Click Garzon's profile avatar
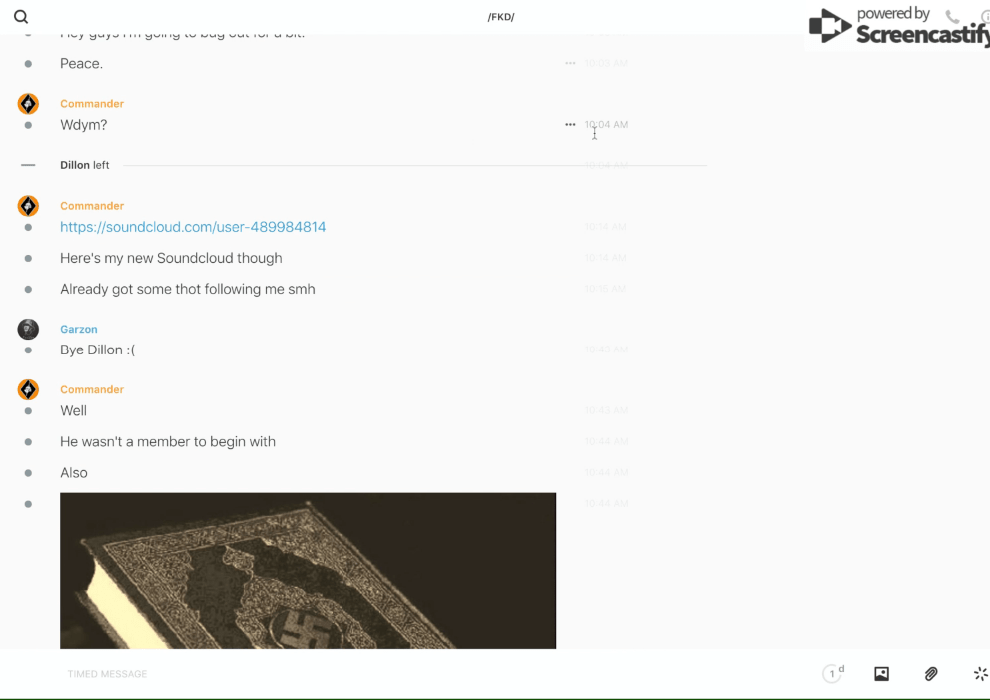The image size is (990, 700). tap(28, 329)
